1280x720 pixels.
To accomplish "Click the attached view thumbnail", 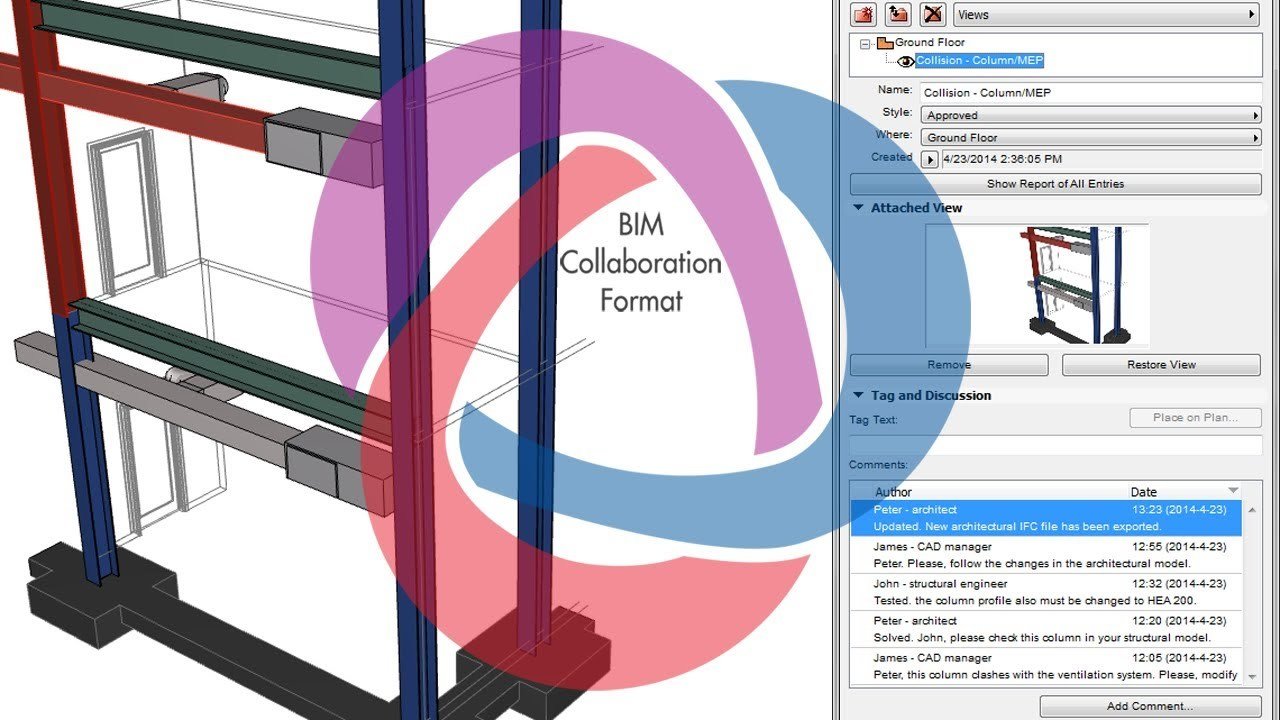I will click(1038, 285).
